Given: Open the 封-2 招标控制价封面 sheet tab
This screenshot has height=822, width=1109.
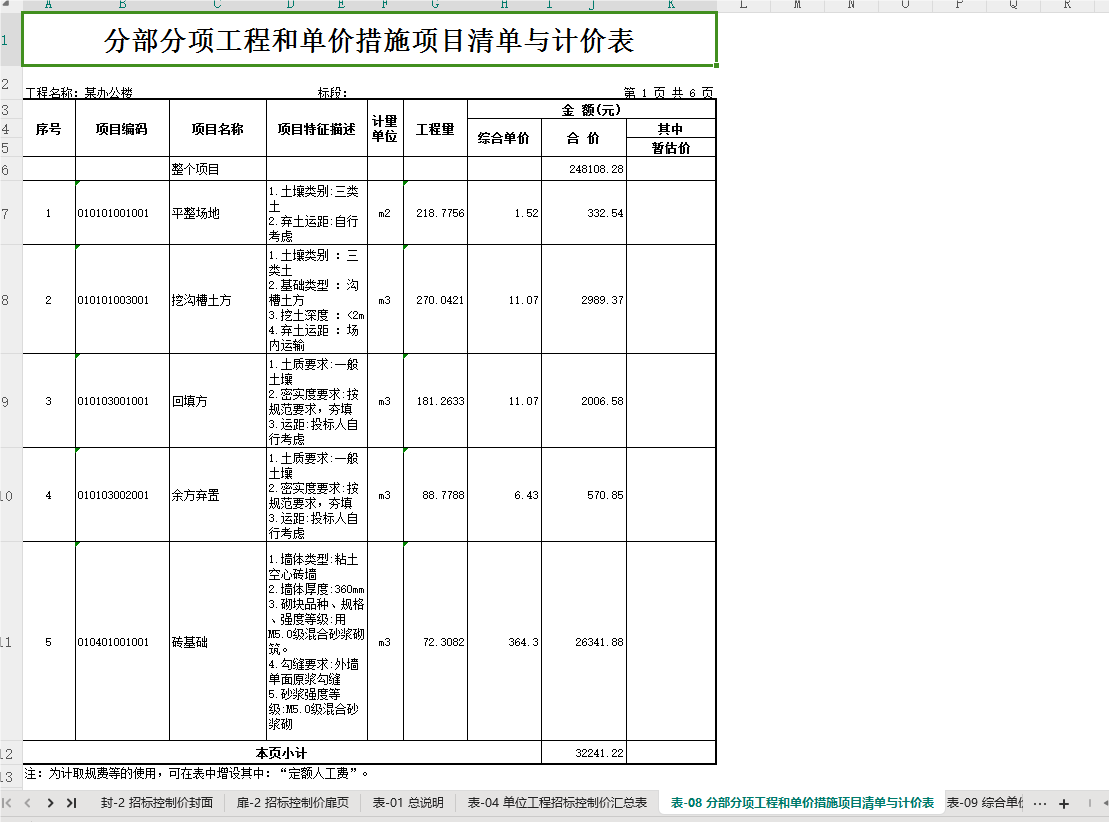Looking at the screenshot, I should point(156,803).
